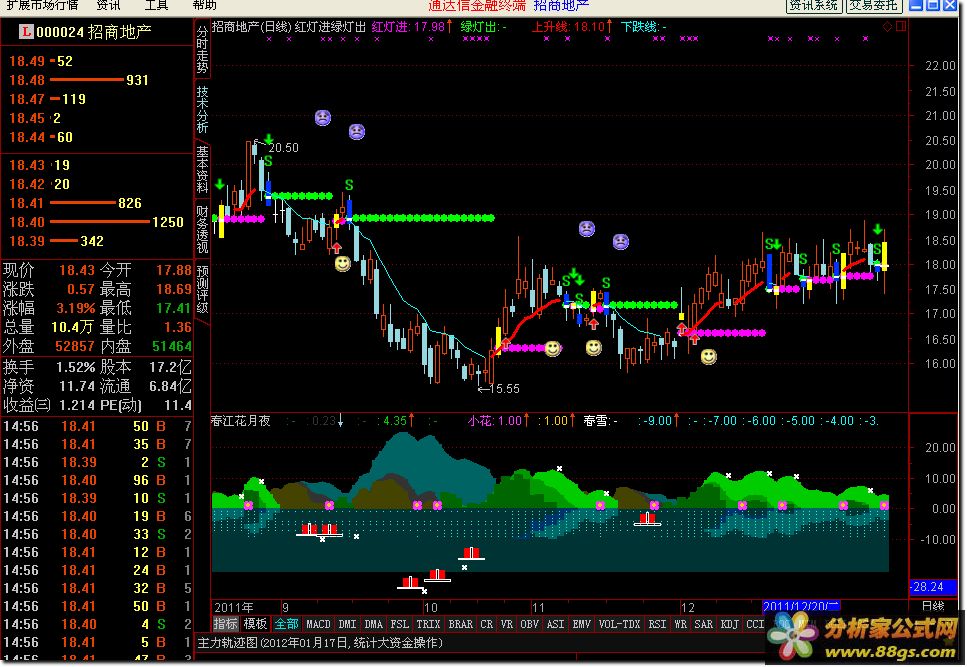Switch indicator to BRAR

(x=460, y=624)
